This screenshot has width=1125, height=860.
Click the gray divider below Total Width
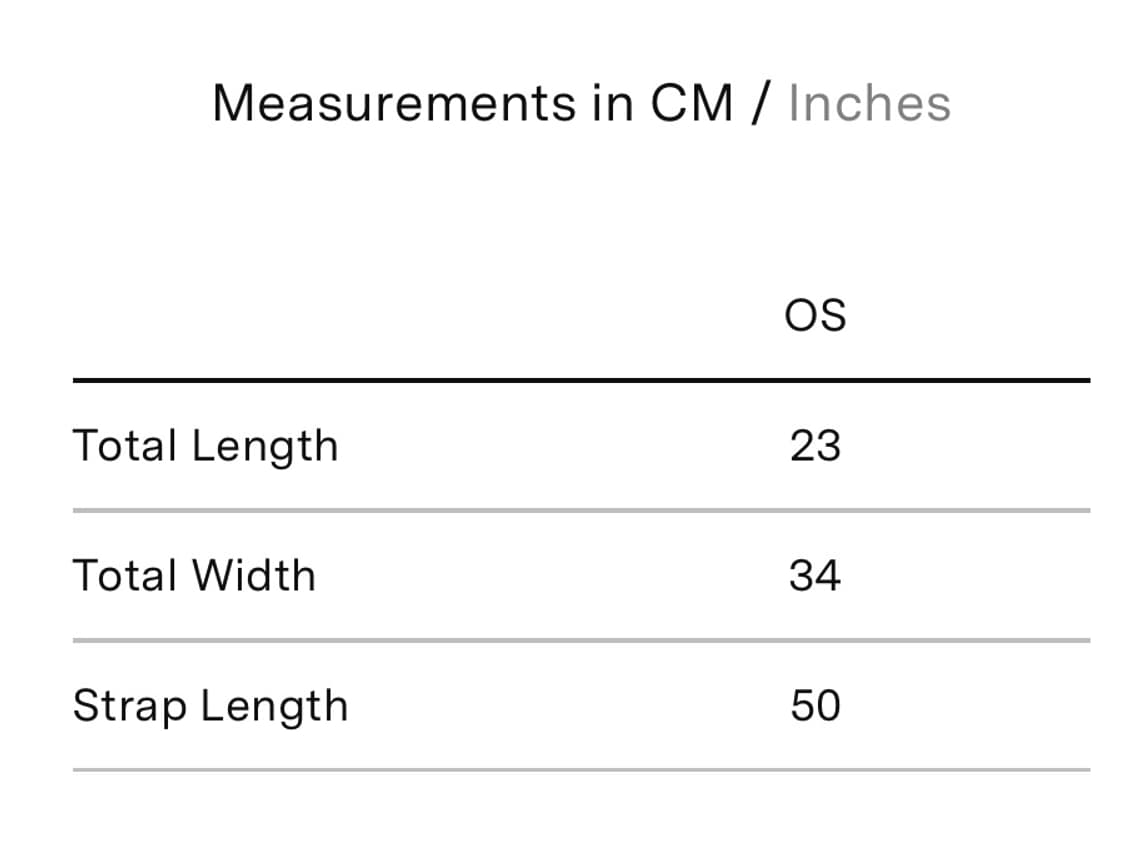[581, 641]
